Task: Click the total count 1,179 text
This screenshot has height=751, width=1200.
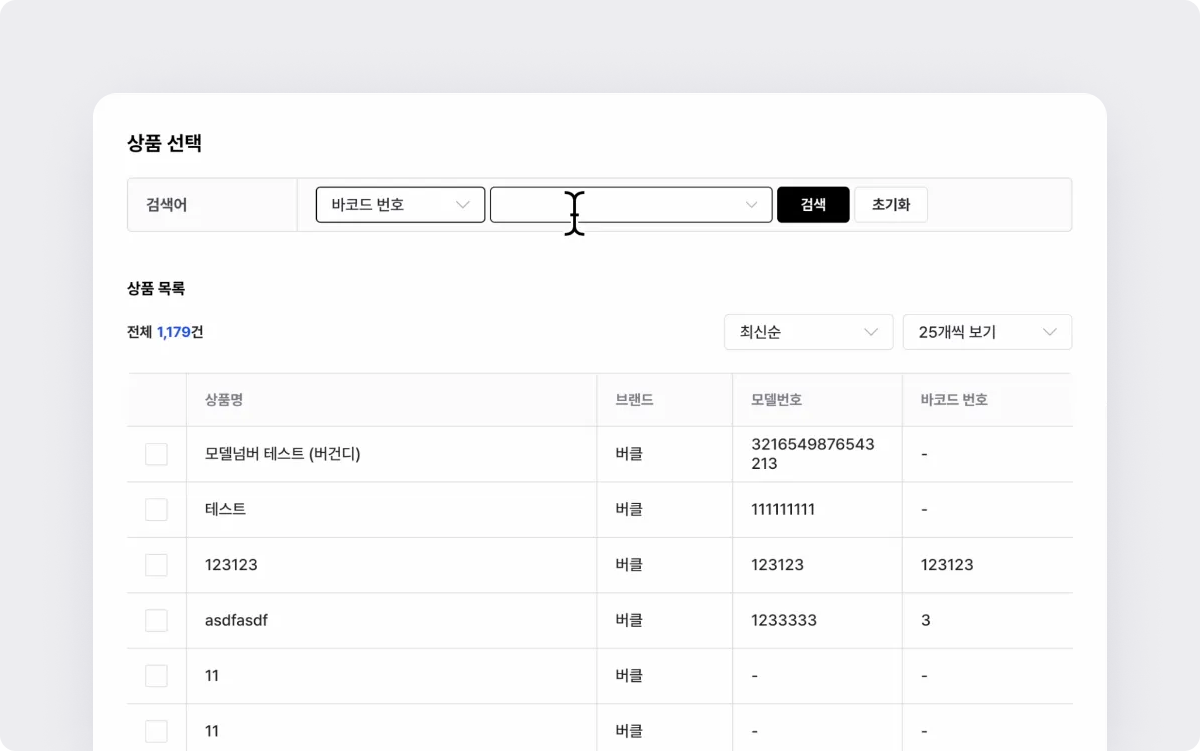Action: 174,332
